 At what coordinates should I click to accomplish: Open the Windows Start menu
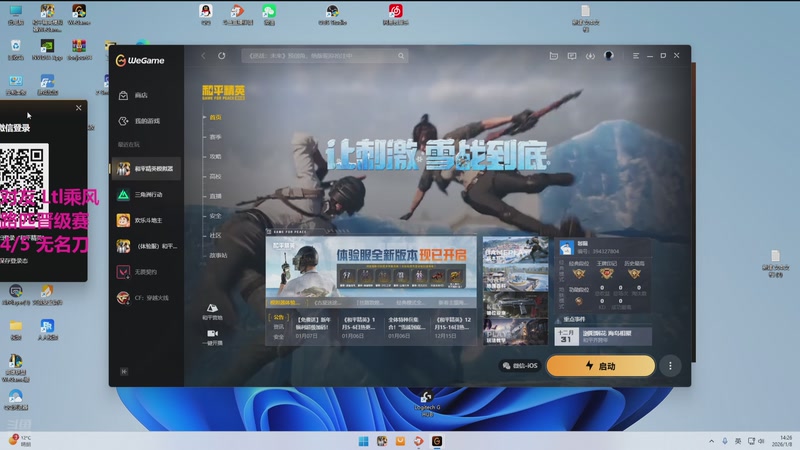tap(363, 441)
